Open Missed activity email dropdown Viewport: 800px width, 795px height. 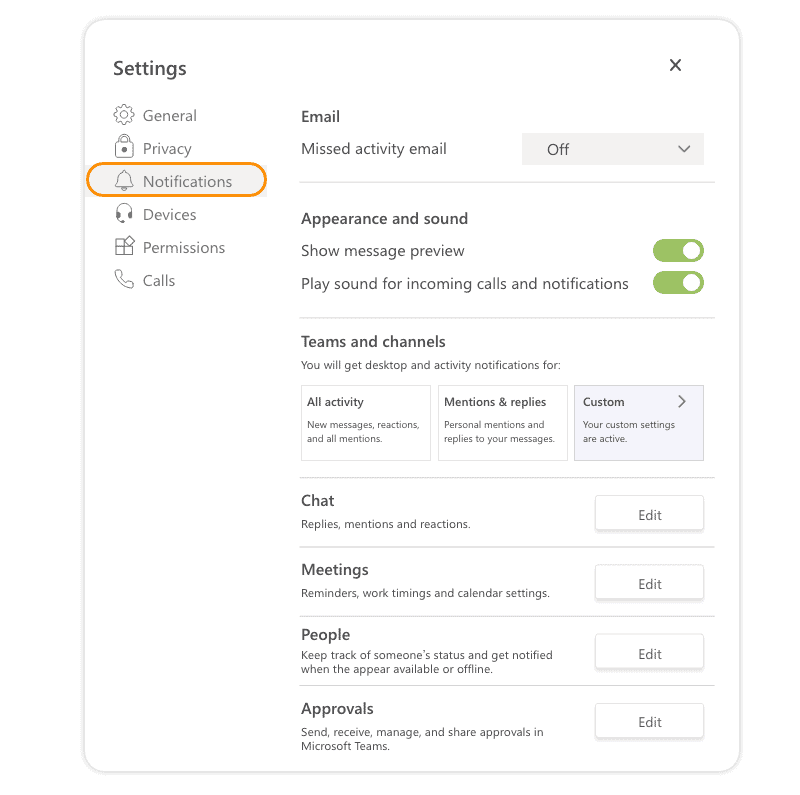(x=612, y=149)
